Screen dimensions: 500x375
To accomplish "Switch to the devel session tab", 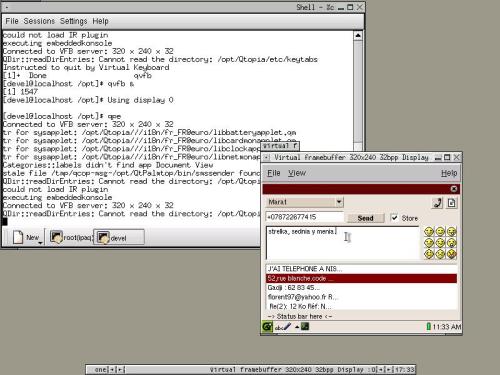I will pyautogui.click(x=119, y=237).
